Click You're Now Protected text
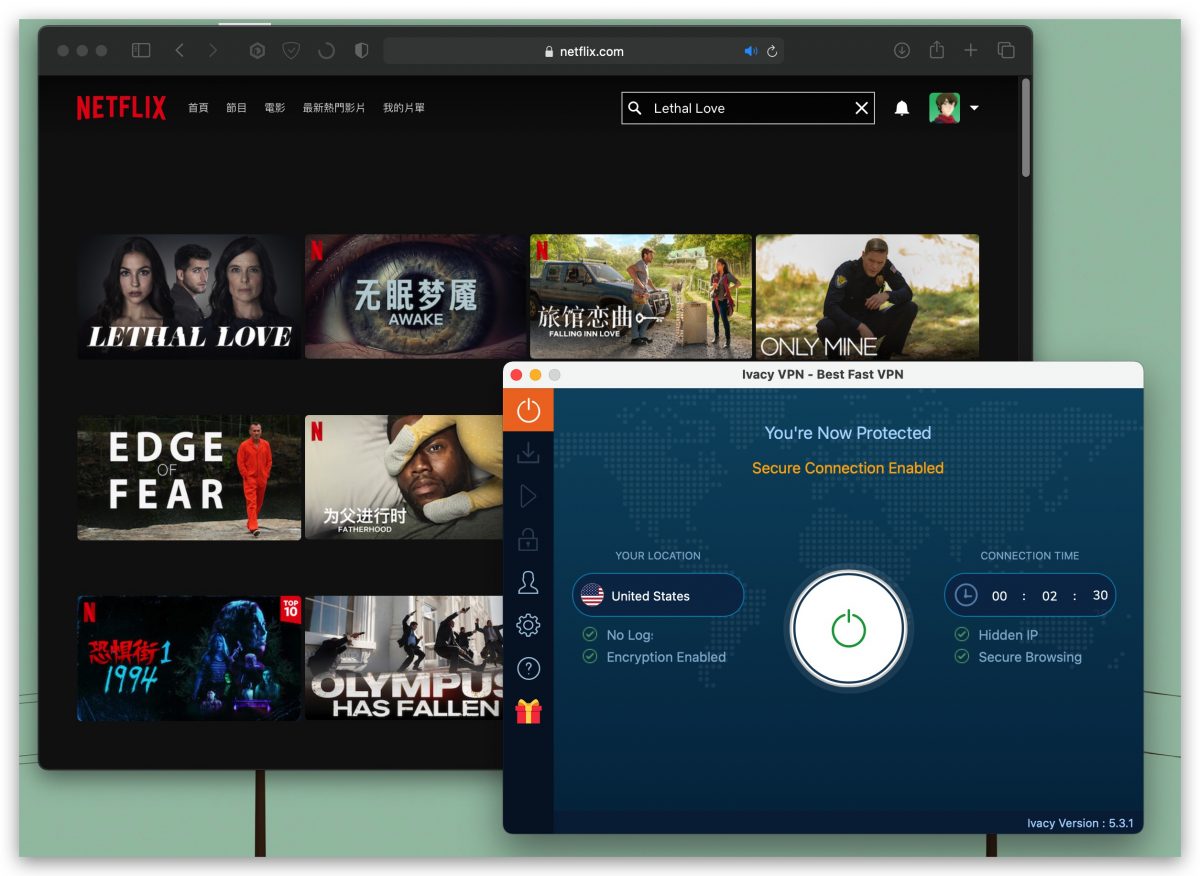The image size is (1200, 876). tap(848, 433)
